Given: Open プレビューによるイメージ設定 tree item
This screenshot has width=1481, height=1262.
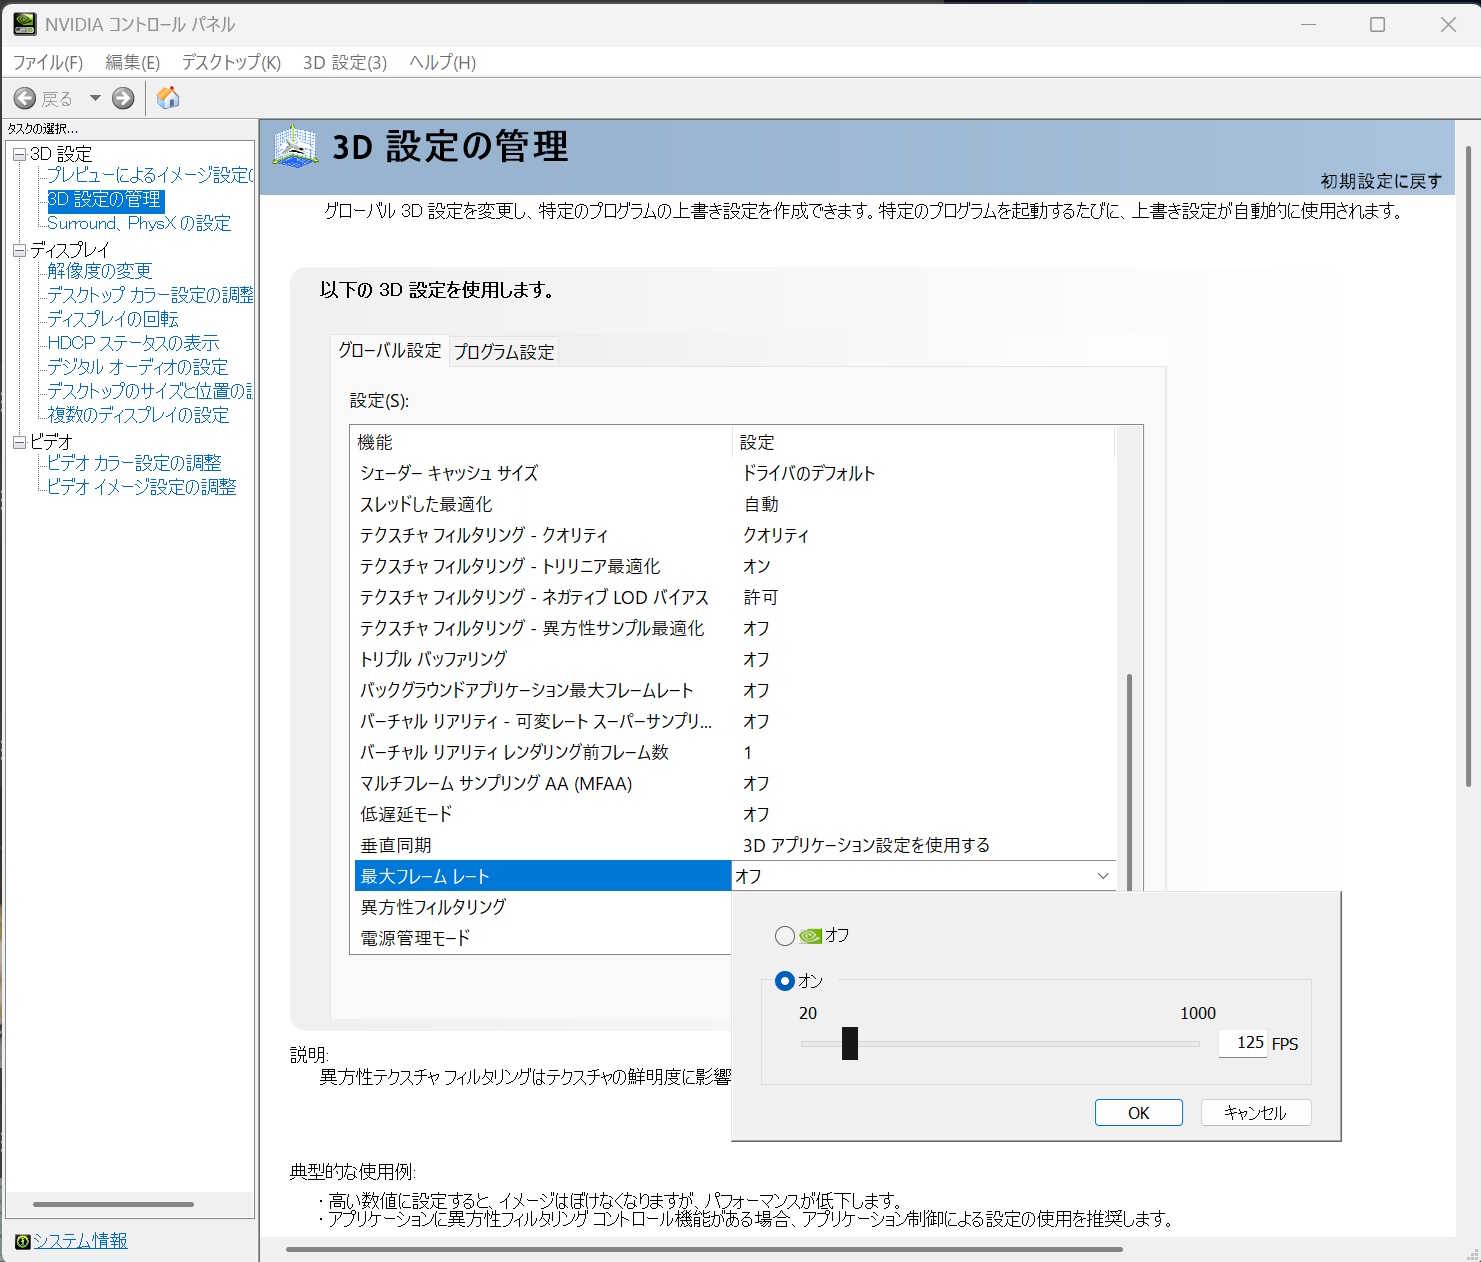Looking at the screenshot, I should point(150,175).
